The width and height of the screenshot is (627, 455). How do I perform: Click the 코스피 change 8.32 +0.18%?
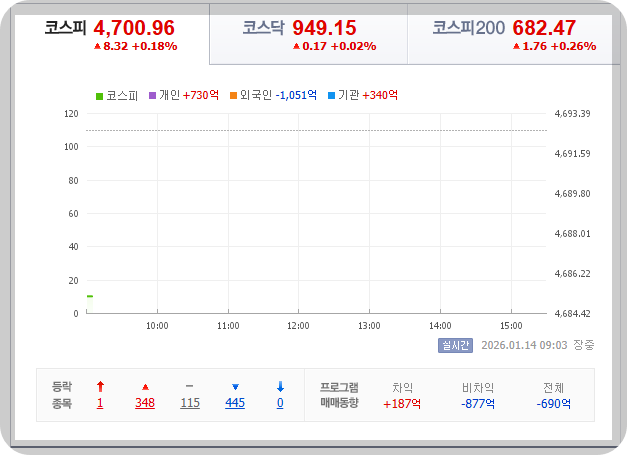tap(136, 46)
